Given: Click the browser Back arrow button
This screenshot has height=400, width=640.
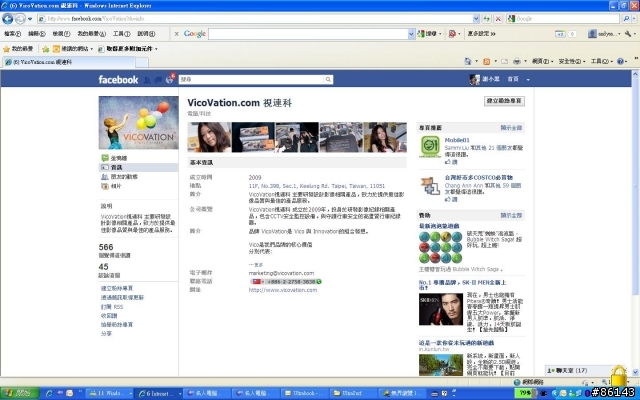Looking at the screenshot, I should coord(7,18).
